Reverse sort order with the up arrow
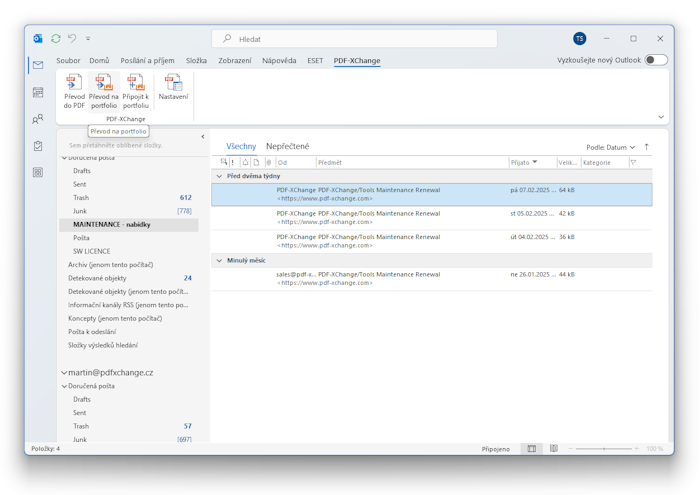 tap(646, 147)
